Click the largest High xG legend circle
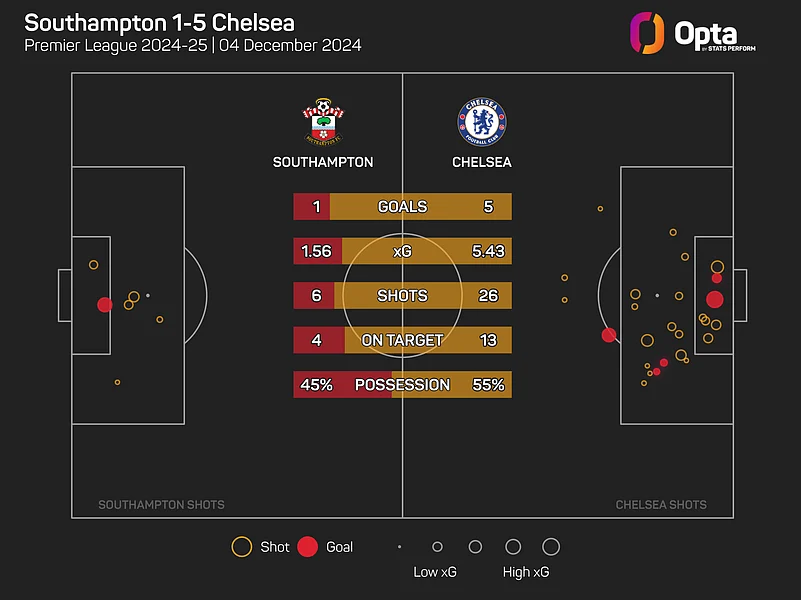Screen dimensions: 801x600 [551, 547]
